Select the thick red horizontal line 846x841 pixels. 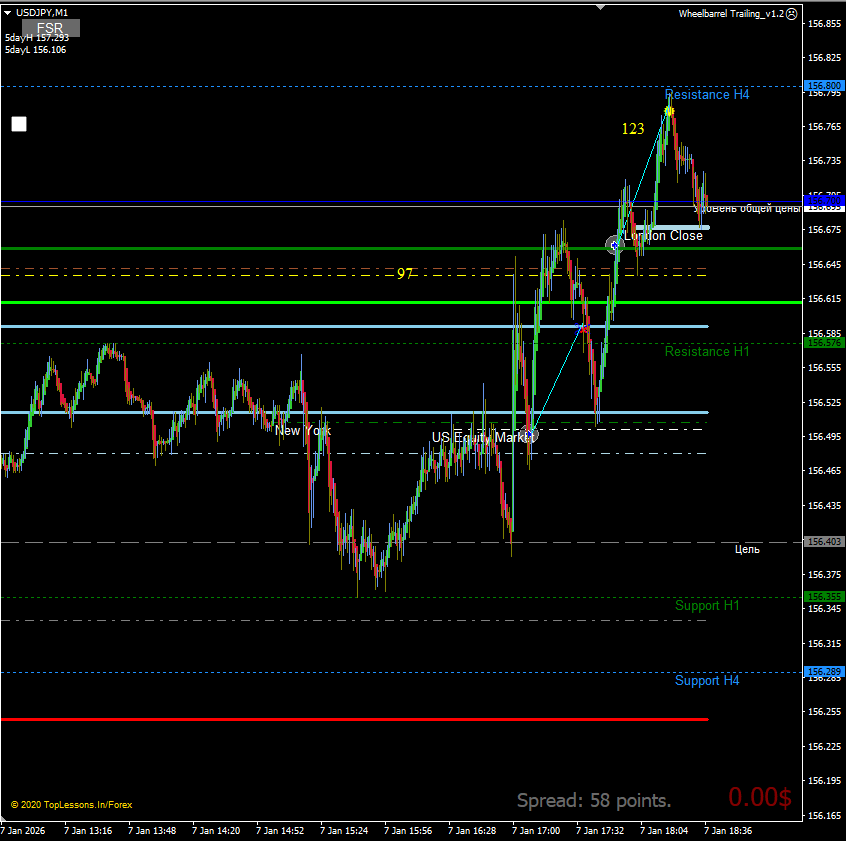(354, 719)
